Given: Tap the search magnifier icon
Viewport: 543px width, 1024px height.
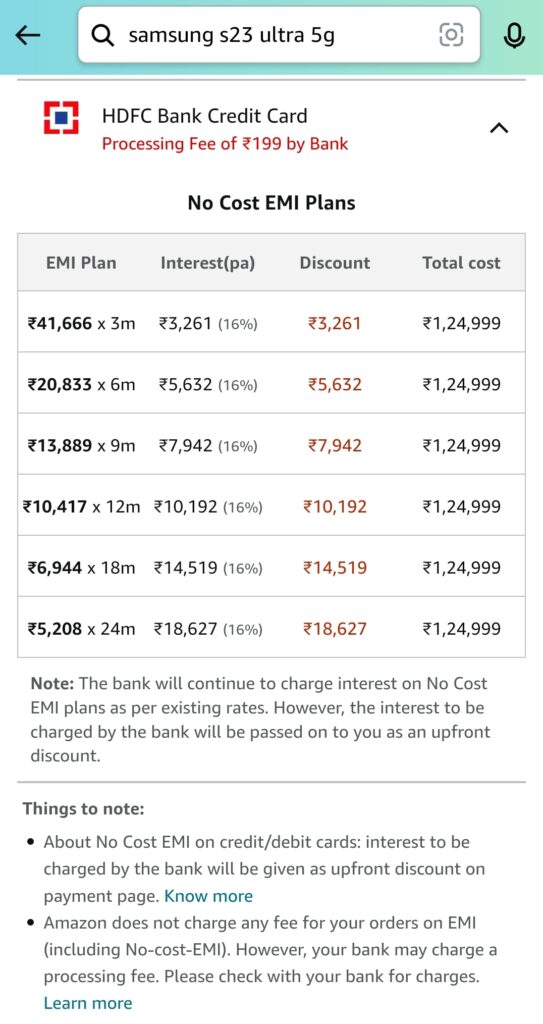Looking at the screenshot, I should point(103,35).
